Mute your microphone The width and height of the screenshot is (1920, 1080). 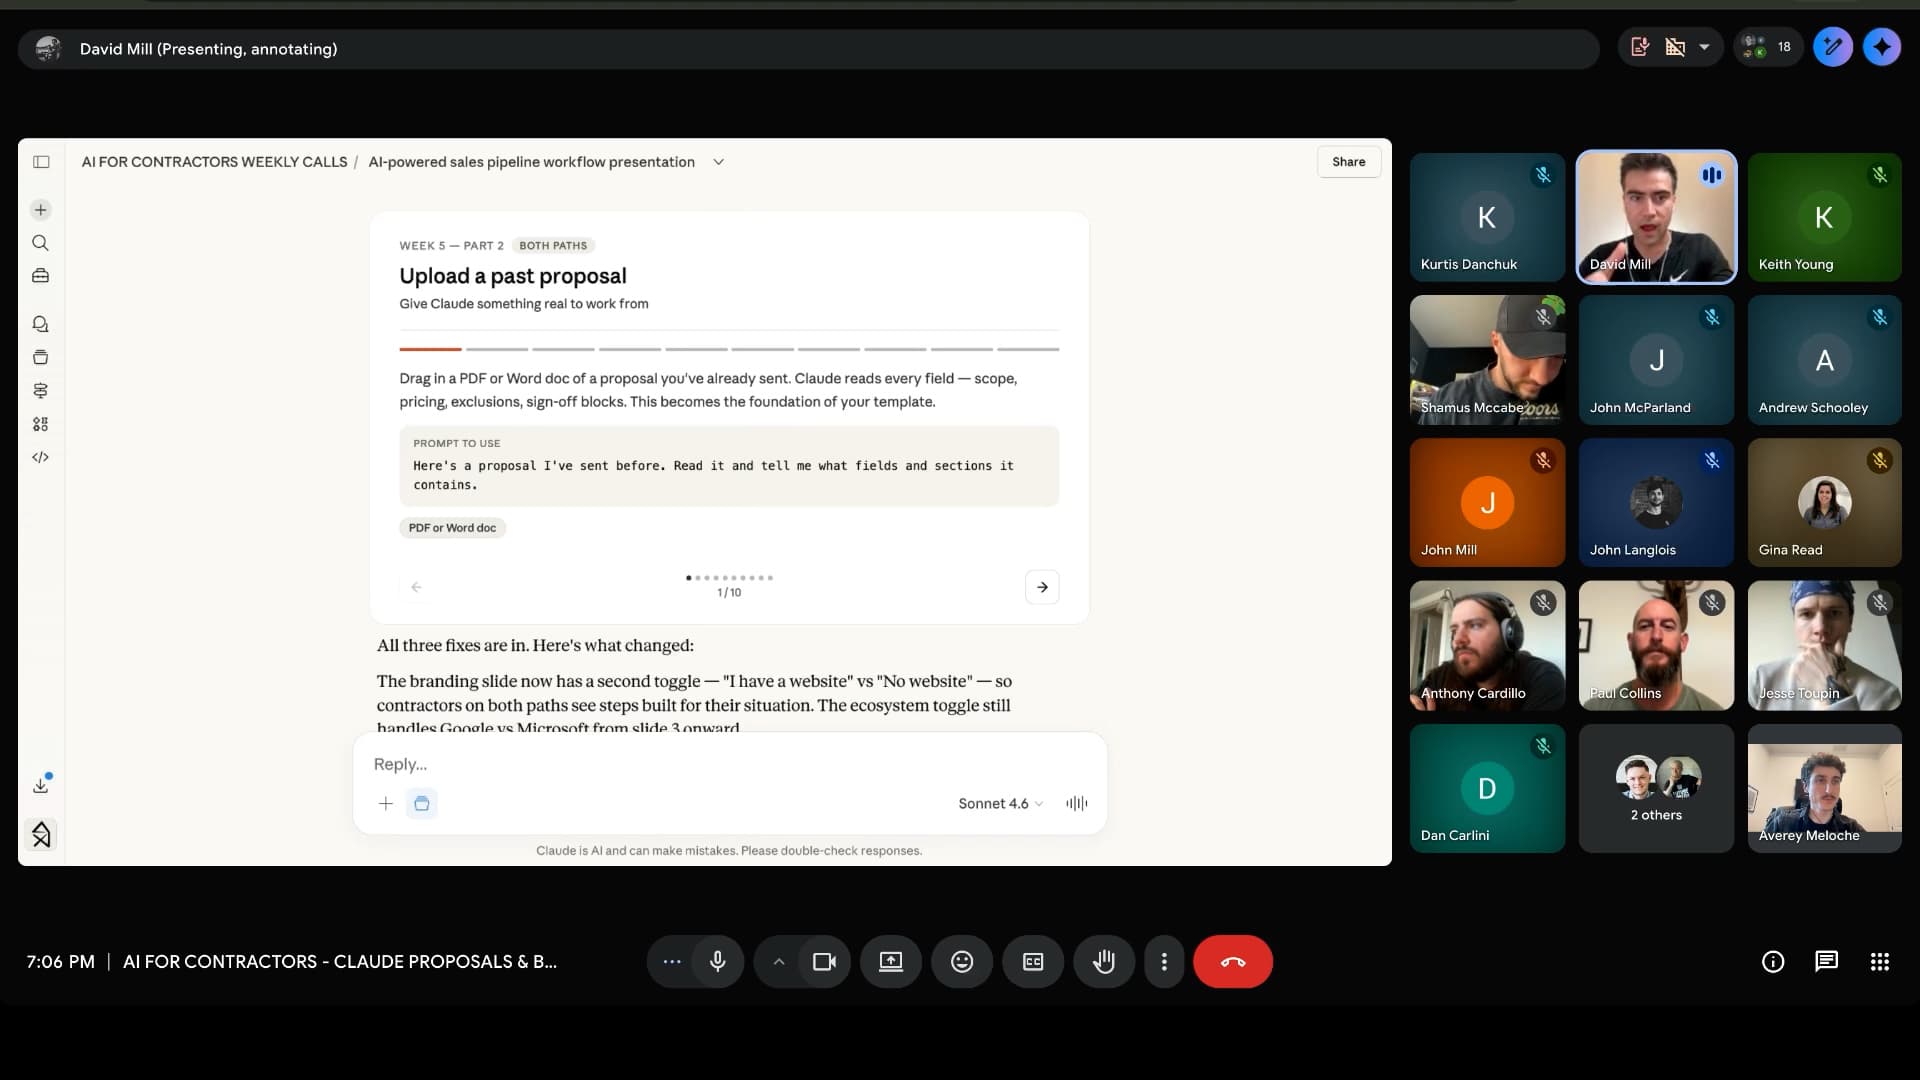(717, 961)
